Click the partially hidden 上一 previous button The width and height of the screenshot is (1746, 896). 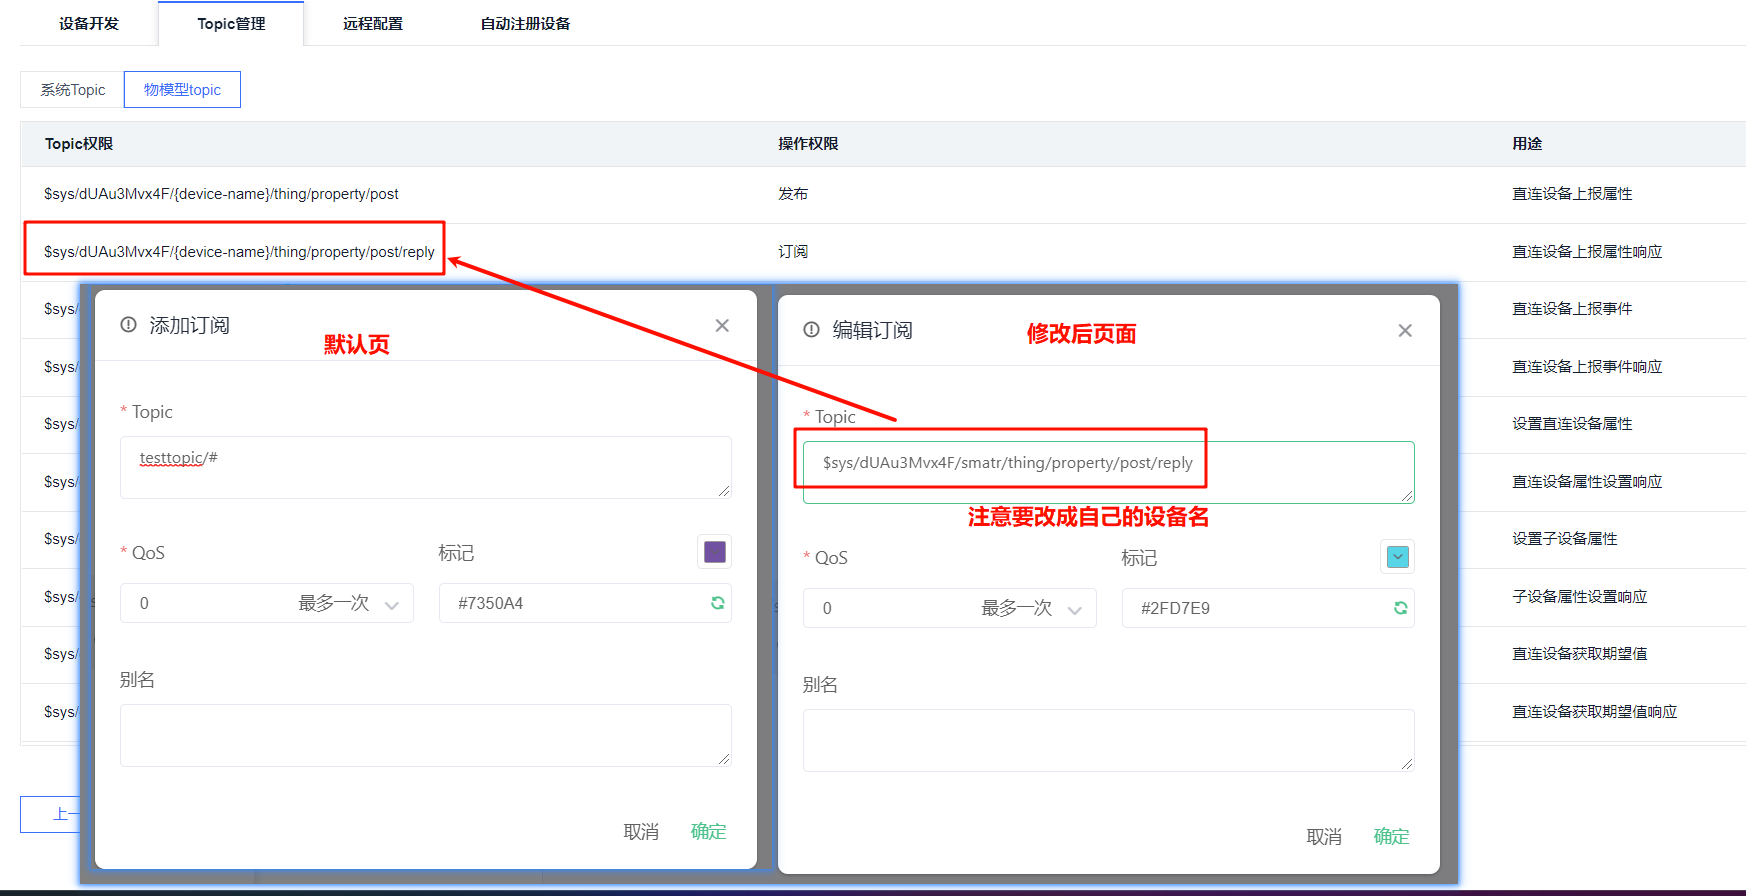click(51, 814)
